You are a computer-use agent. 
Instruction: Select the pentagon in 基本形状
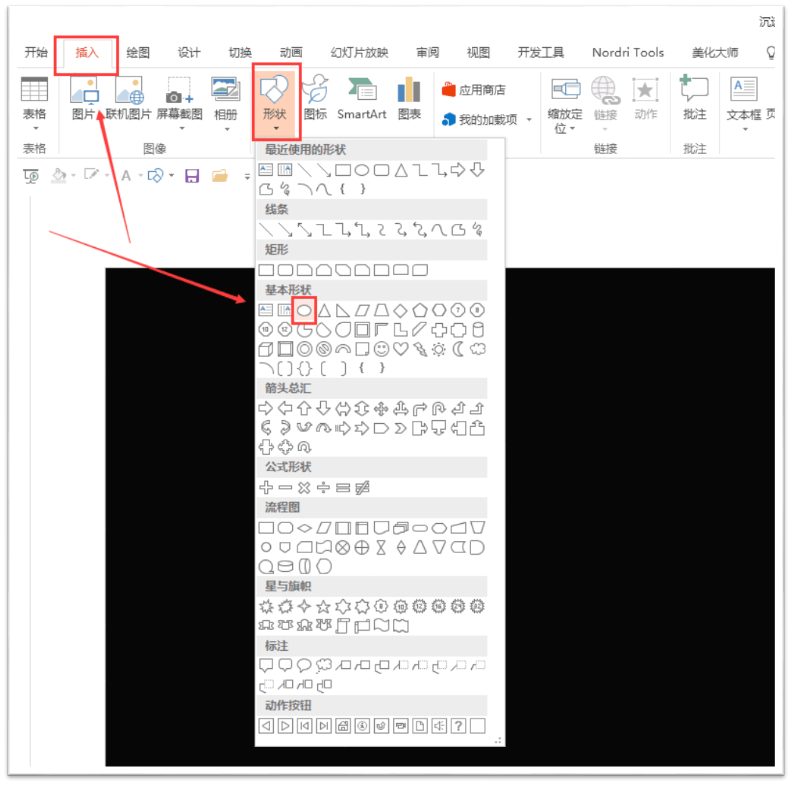pyautogui.click(x=419, y=310)
